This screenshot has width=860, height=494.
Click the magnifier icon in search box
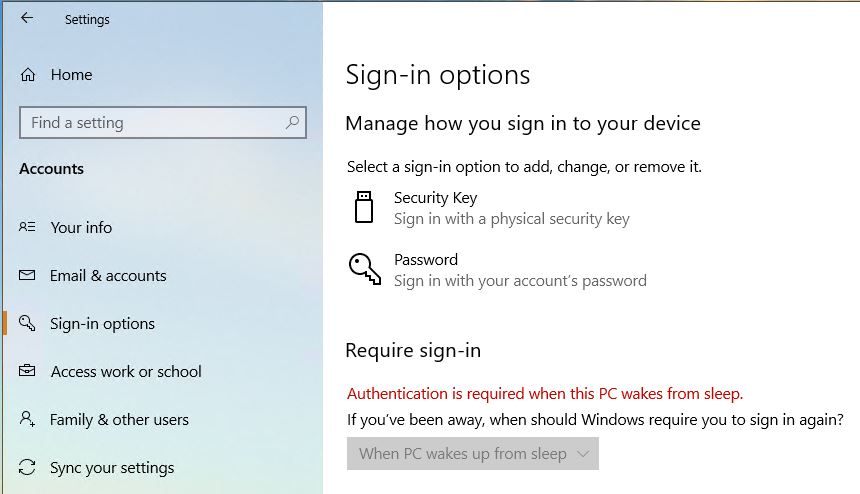tap(292, 122)
